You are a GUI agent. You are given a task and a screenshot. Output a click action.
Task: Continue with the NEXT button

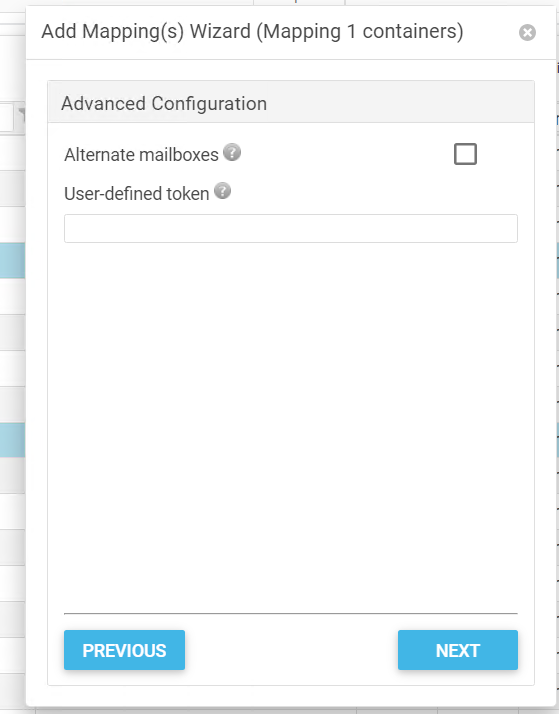point(457,650)
